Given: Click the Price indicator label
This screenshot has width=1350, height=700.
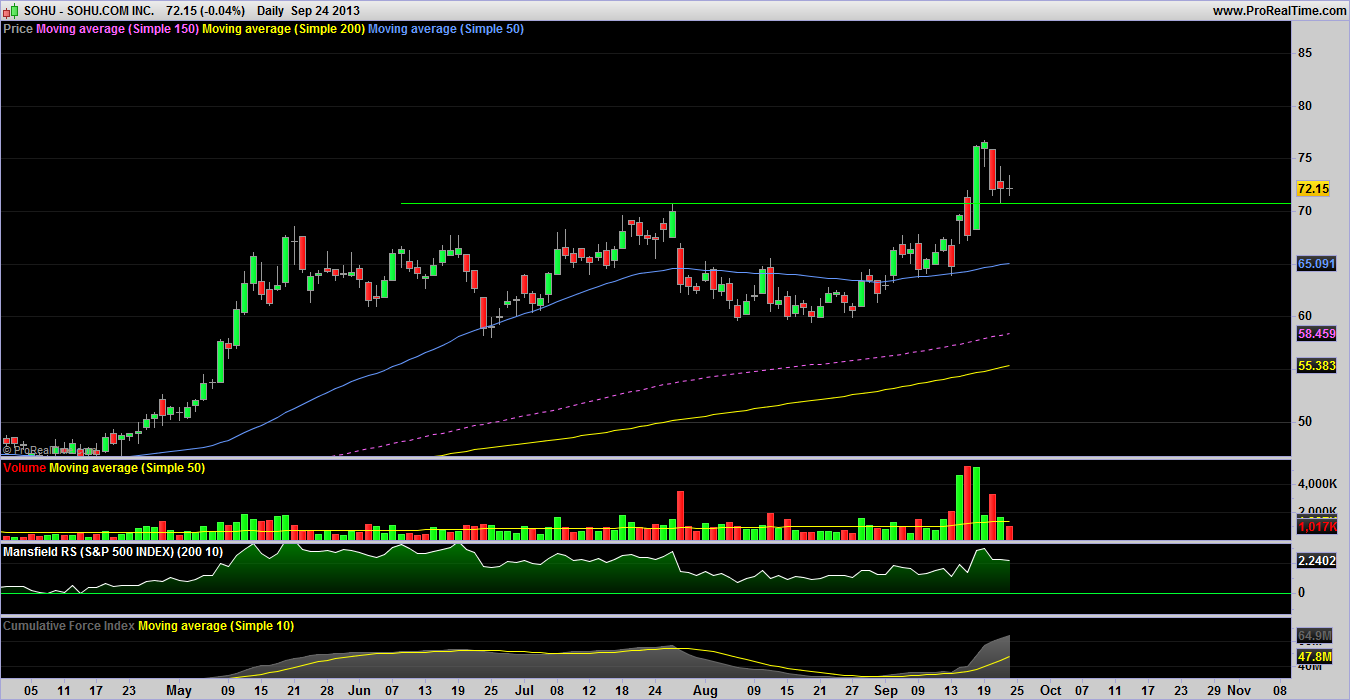Looking at the screenshot, I should tap(18, 29).
